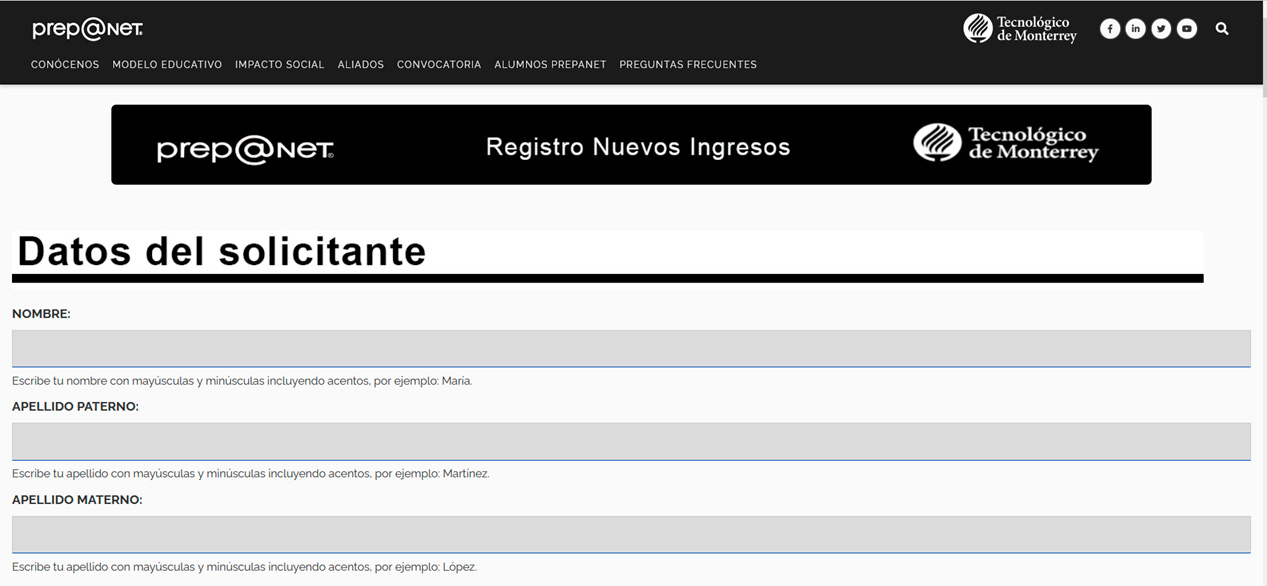This screenshot has height=586, width=1267.
Task: Click the Nombre input field
Action: pyautogui.click(x=631, y=348)
